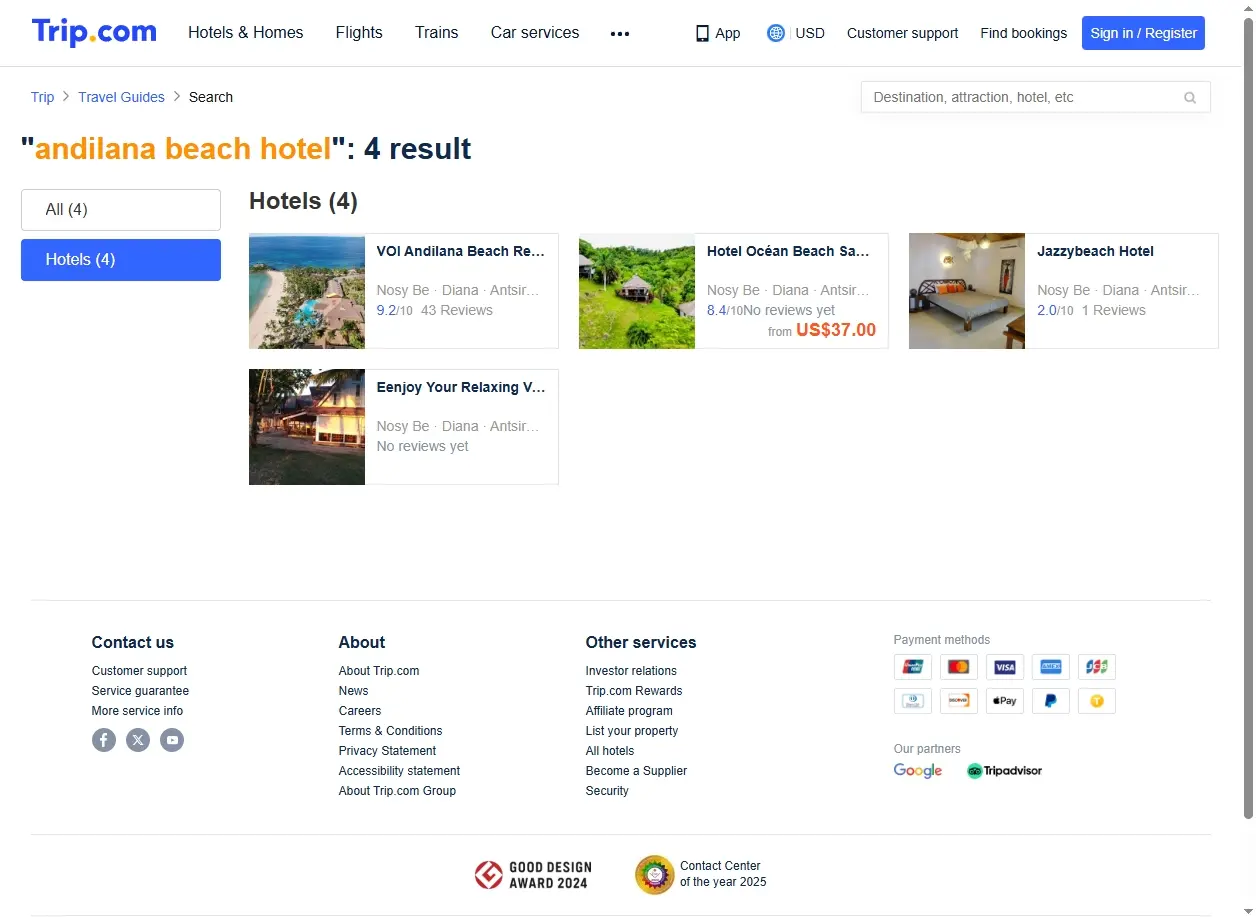1256x921 pixels.
Task: Click the Contact Center award badge
Action: (x=701, y=874)
